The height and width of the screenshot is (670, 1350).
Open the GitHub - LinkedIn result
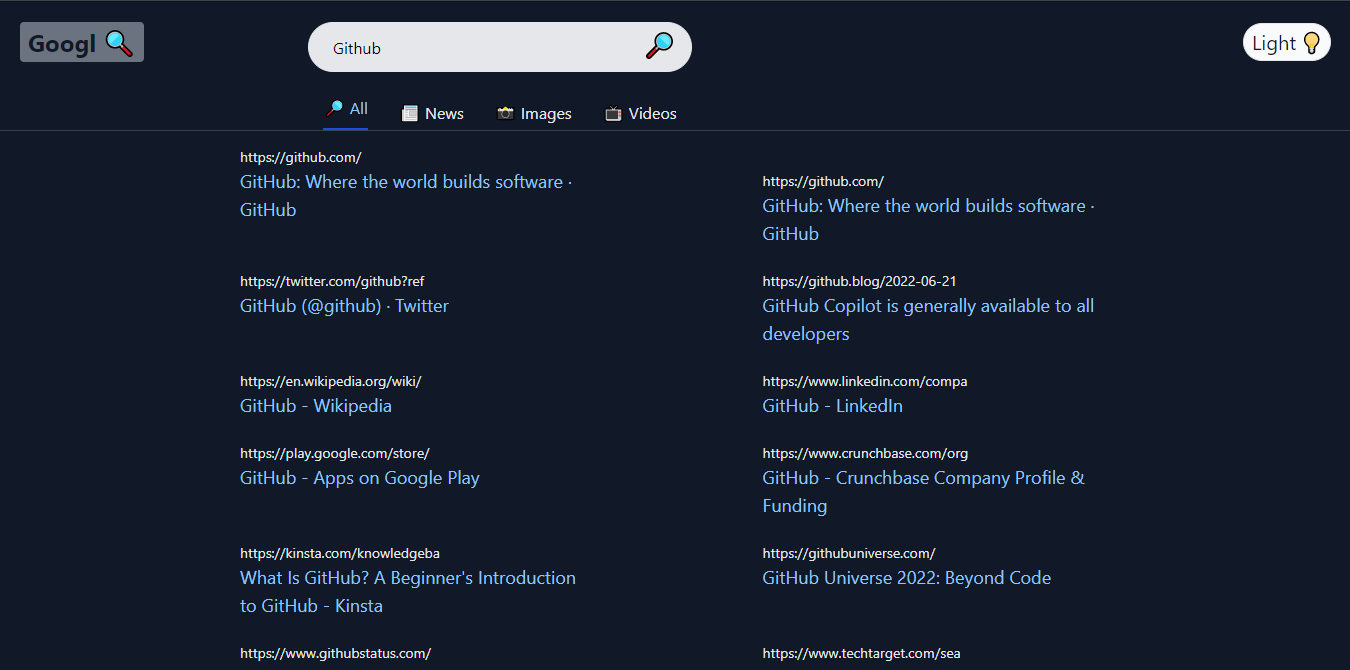coord(833,406)
